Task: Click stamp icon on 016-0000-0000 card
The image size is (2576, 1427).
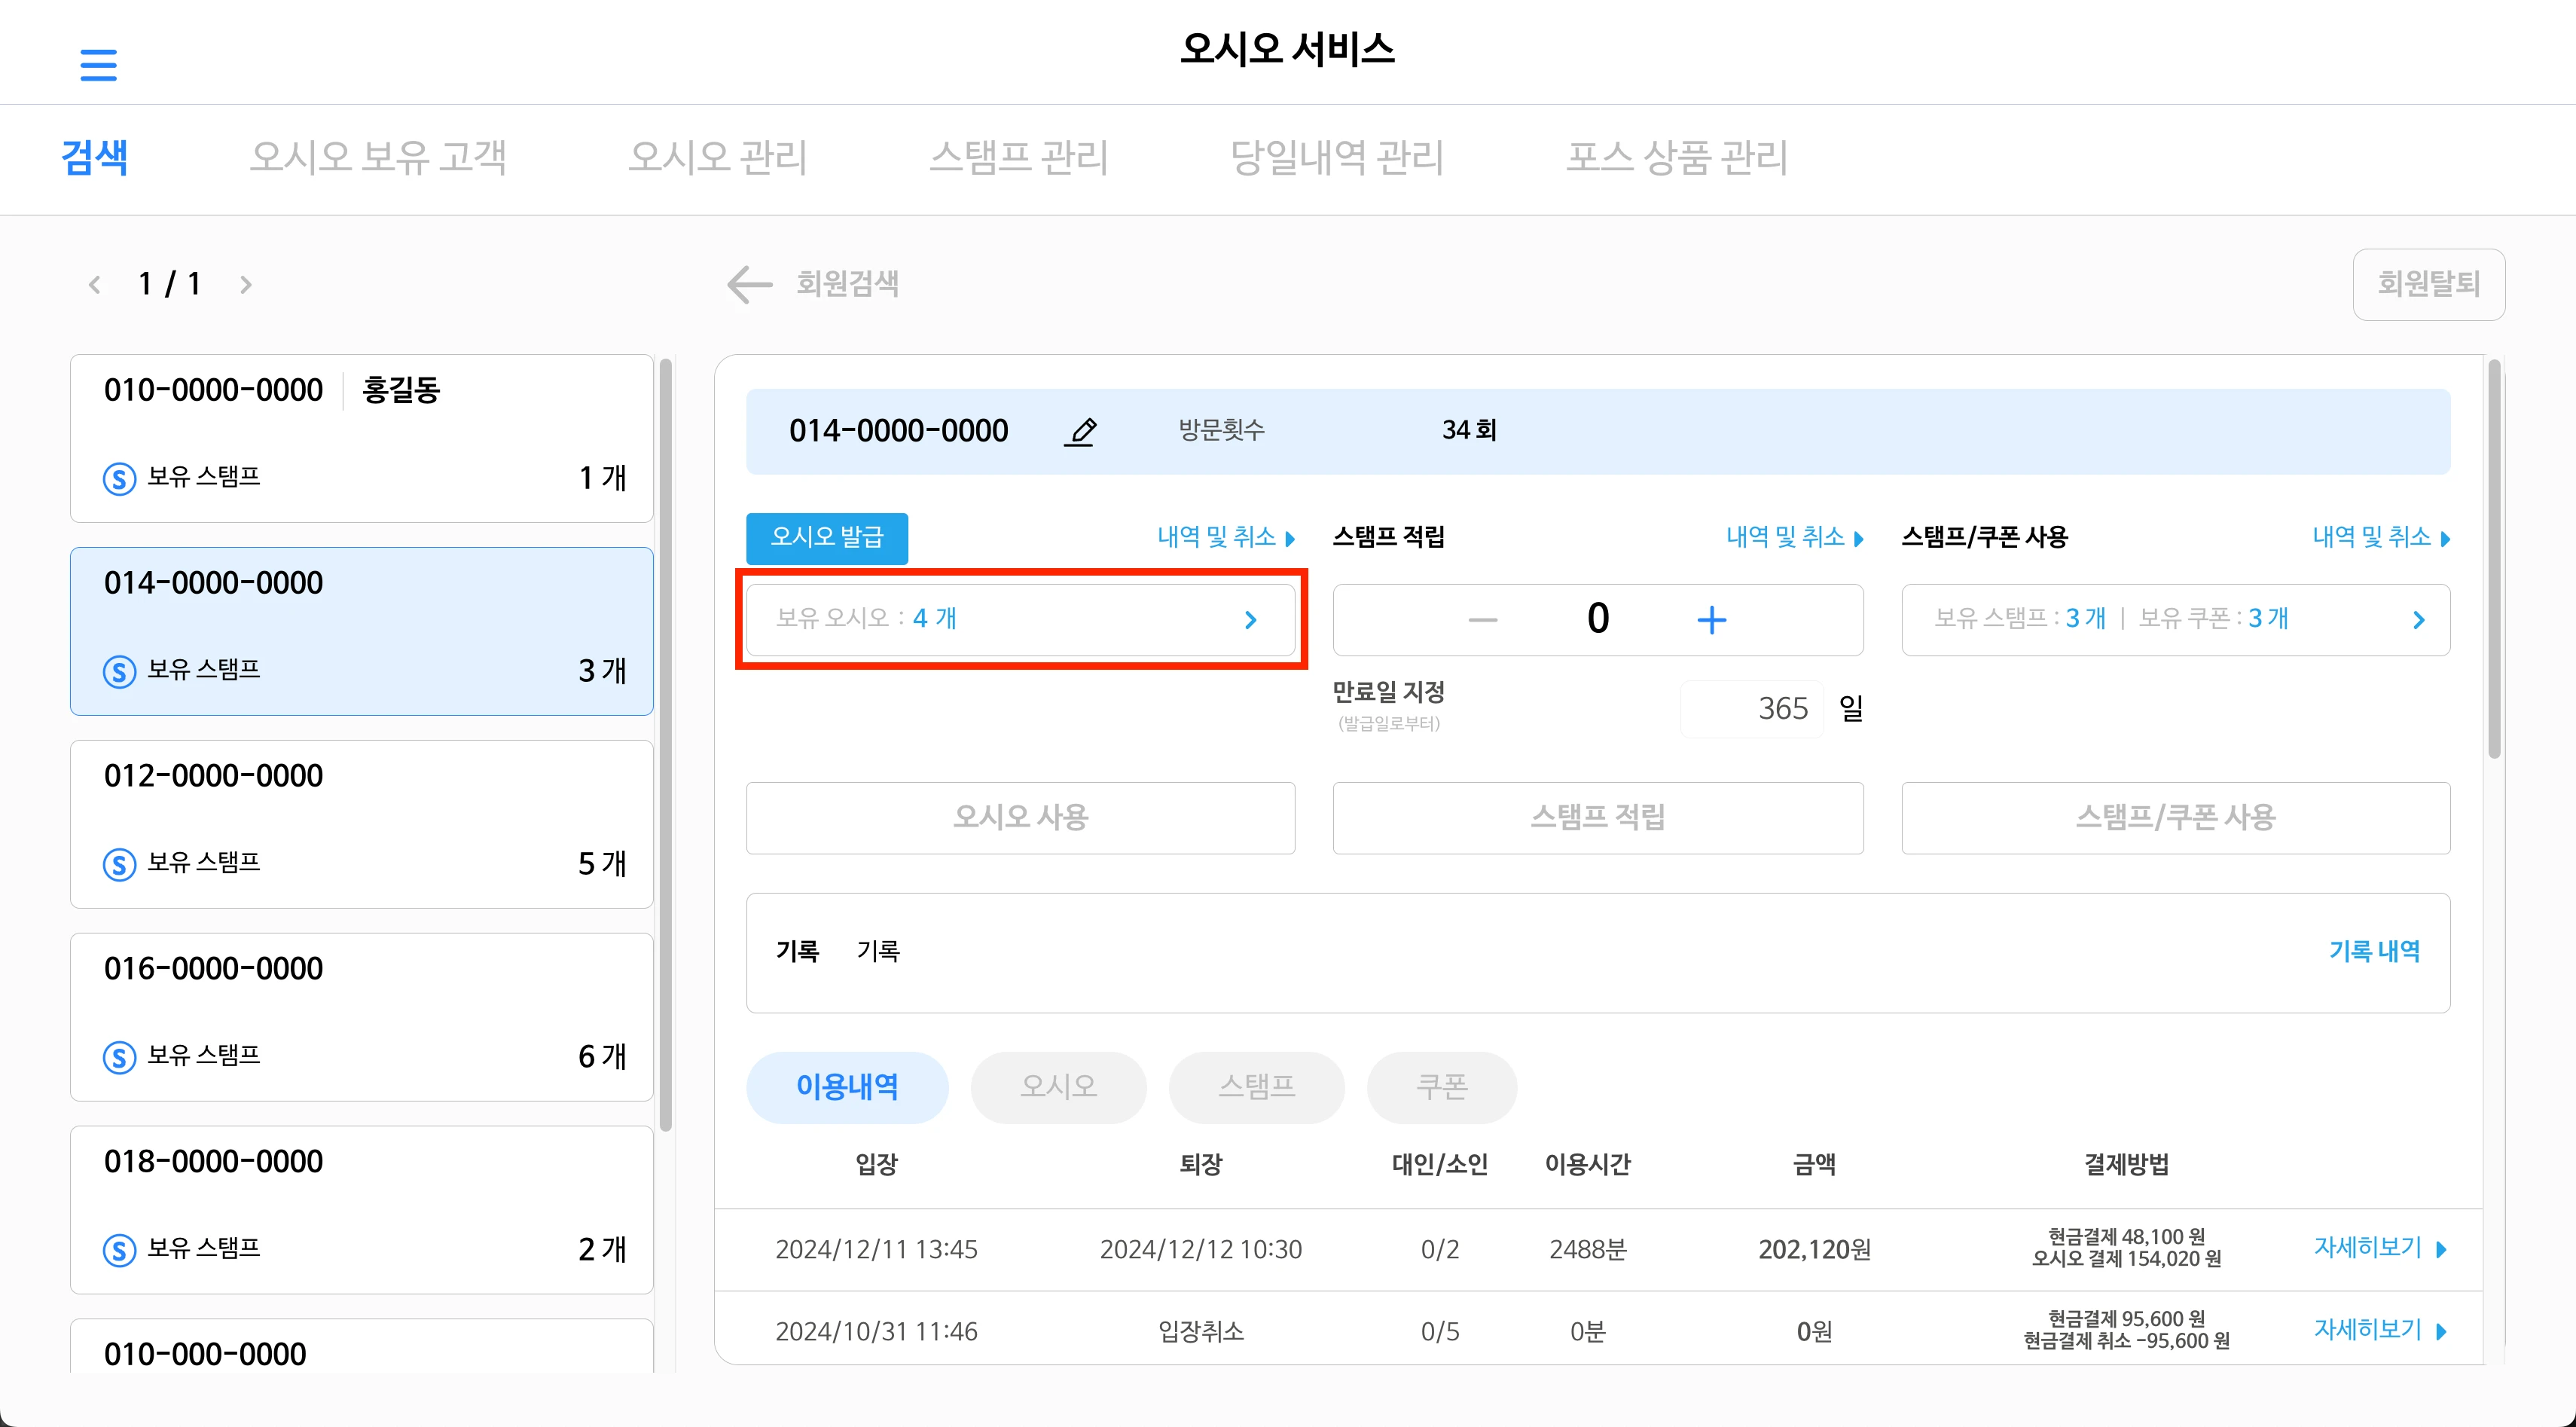Action: [x=120, y=1057]
